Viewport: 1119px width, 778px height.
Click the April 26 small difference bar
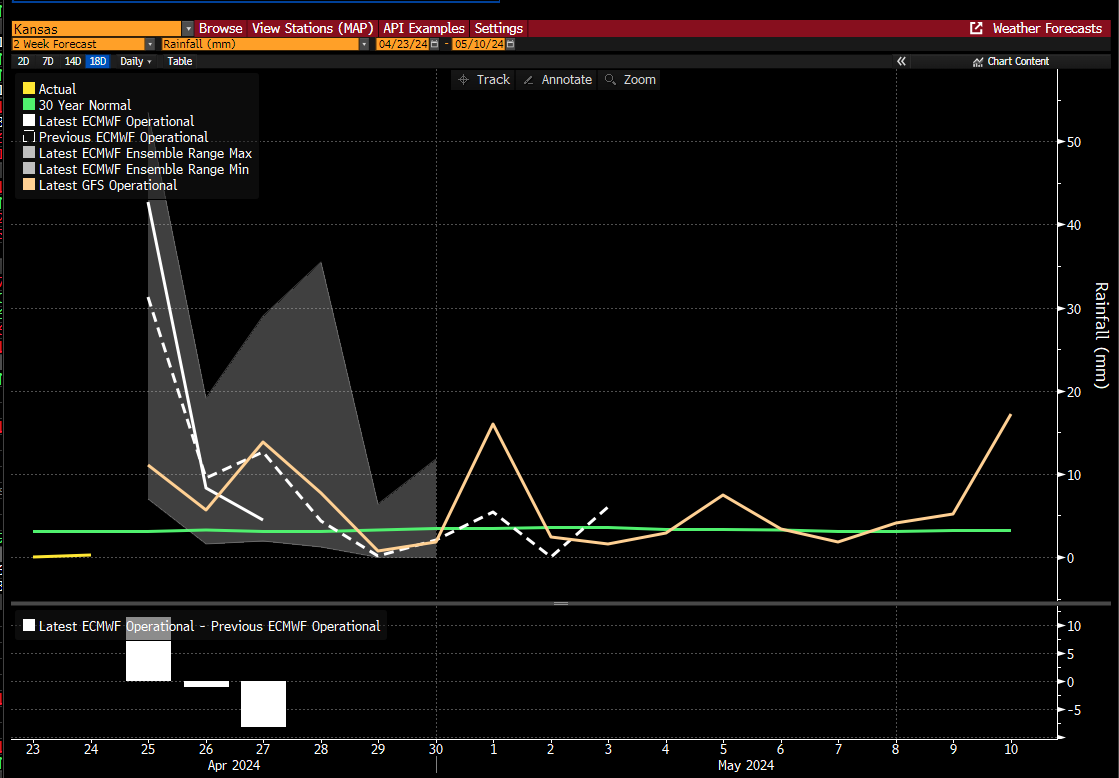click(206, 684)
